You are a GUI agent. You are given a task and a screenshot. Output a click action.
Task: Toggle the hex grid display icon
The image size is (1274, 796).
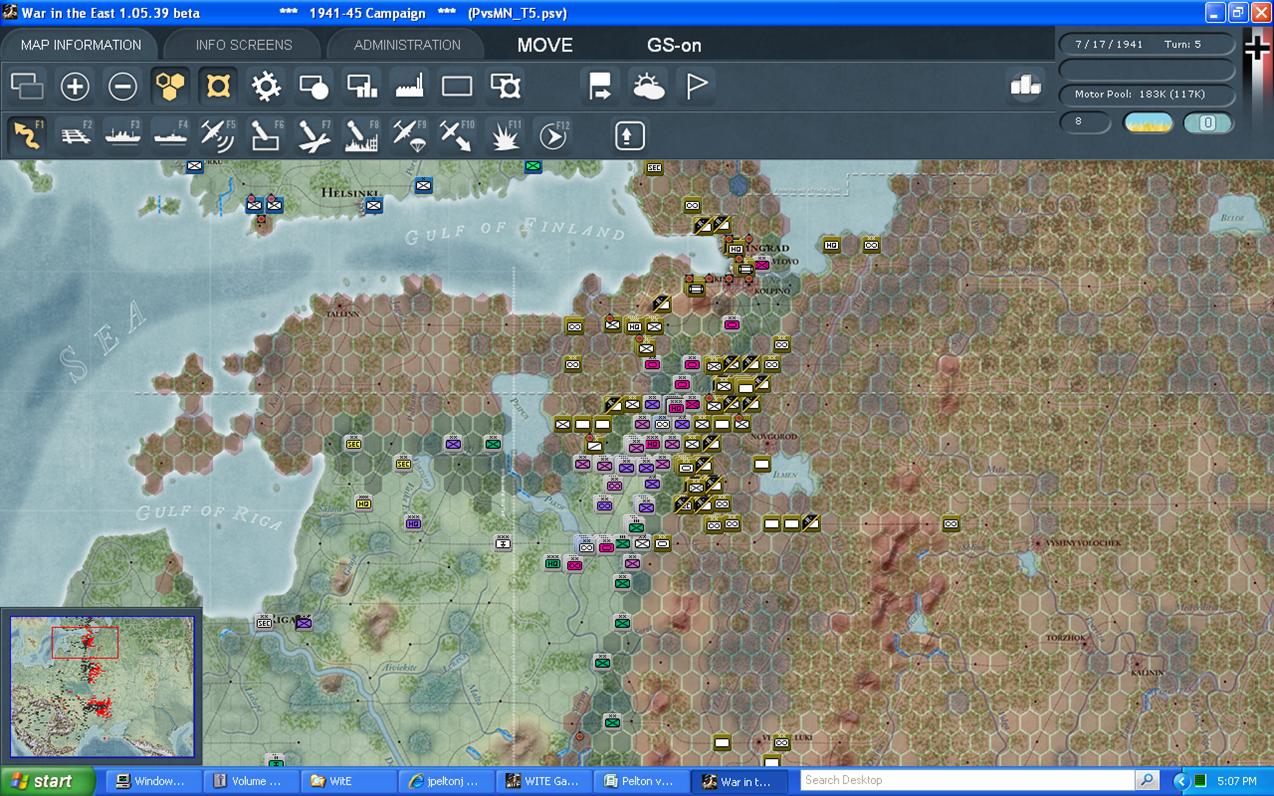[x=171, y=86]
